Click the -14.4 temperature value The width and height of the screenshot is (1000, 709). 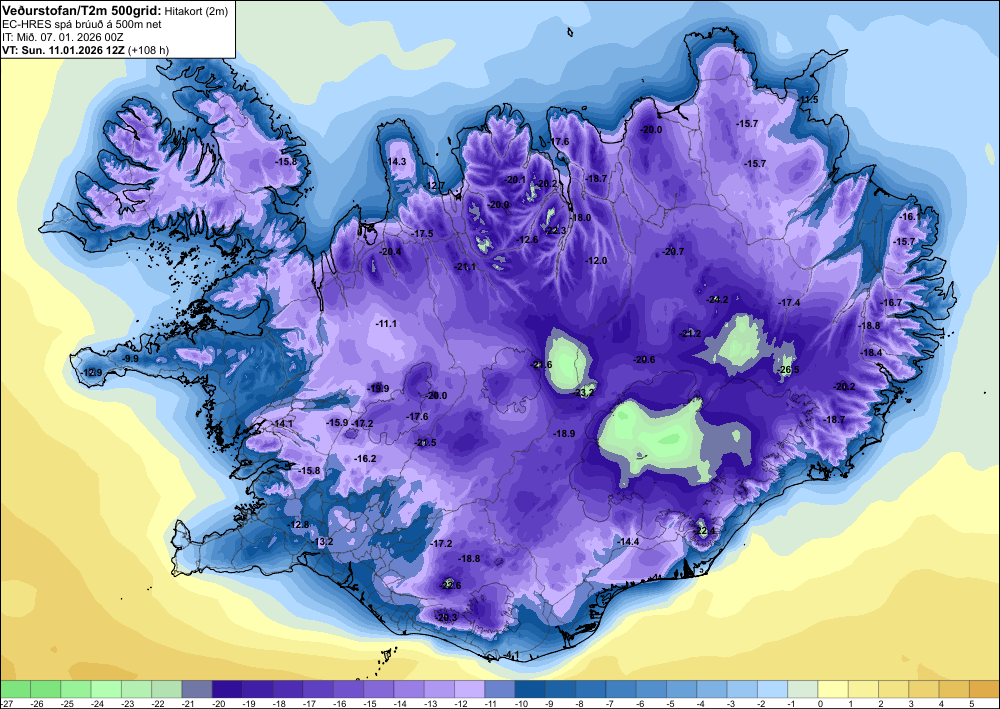click(x=628, y=541)
